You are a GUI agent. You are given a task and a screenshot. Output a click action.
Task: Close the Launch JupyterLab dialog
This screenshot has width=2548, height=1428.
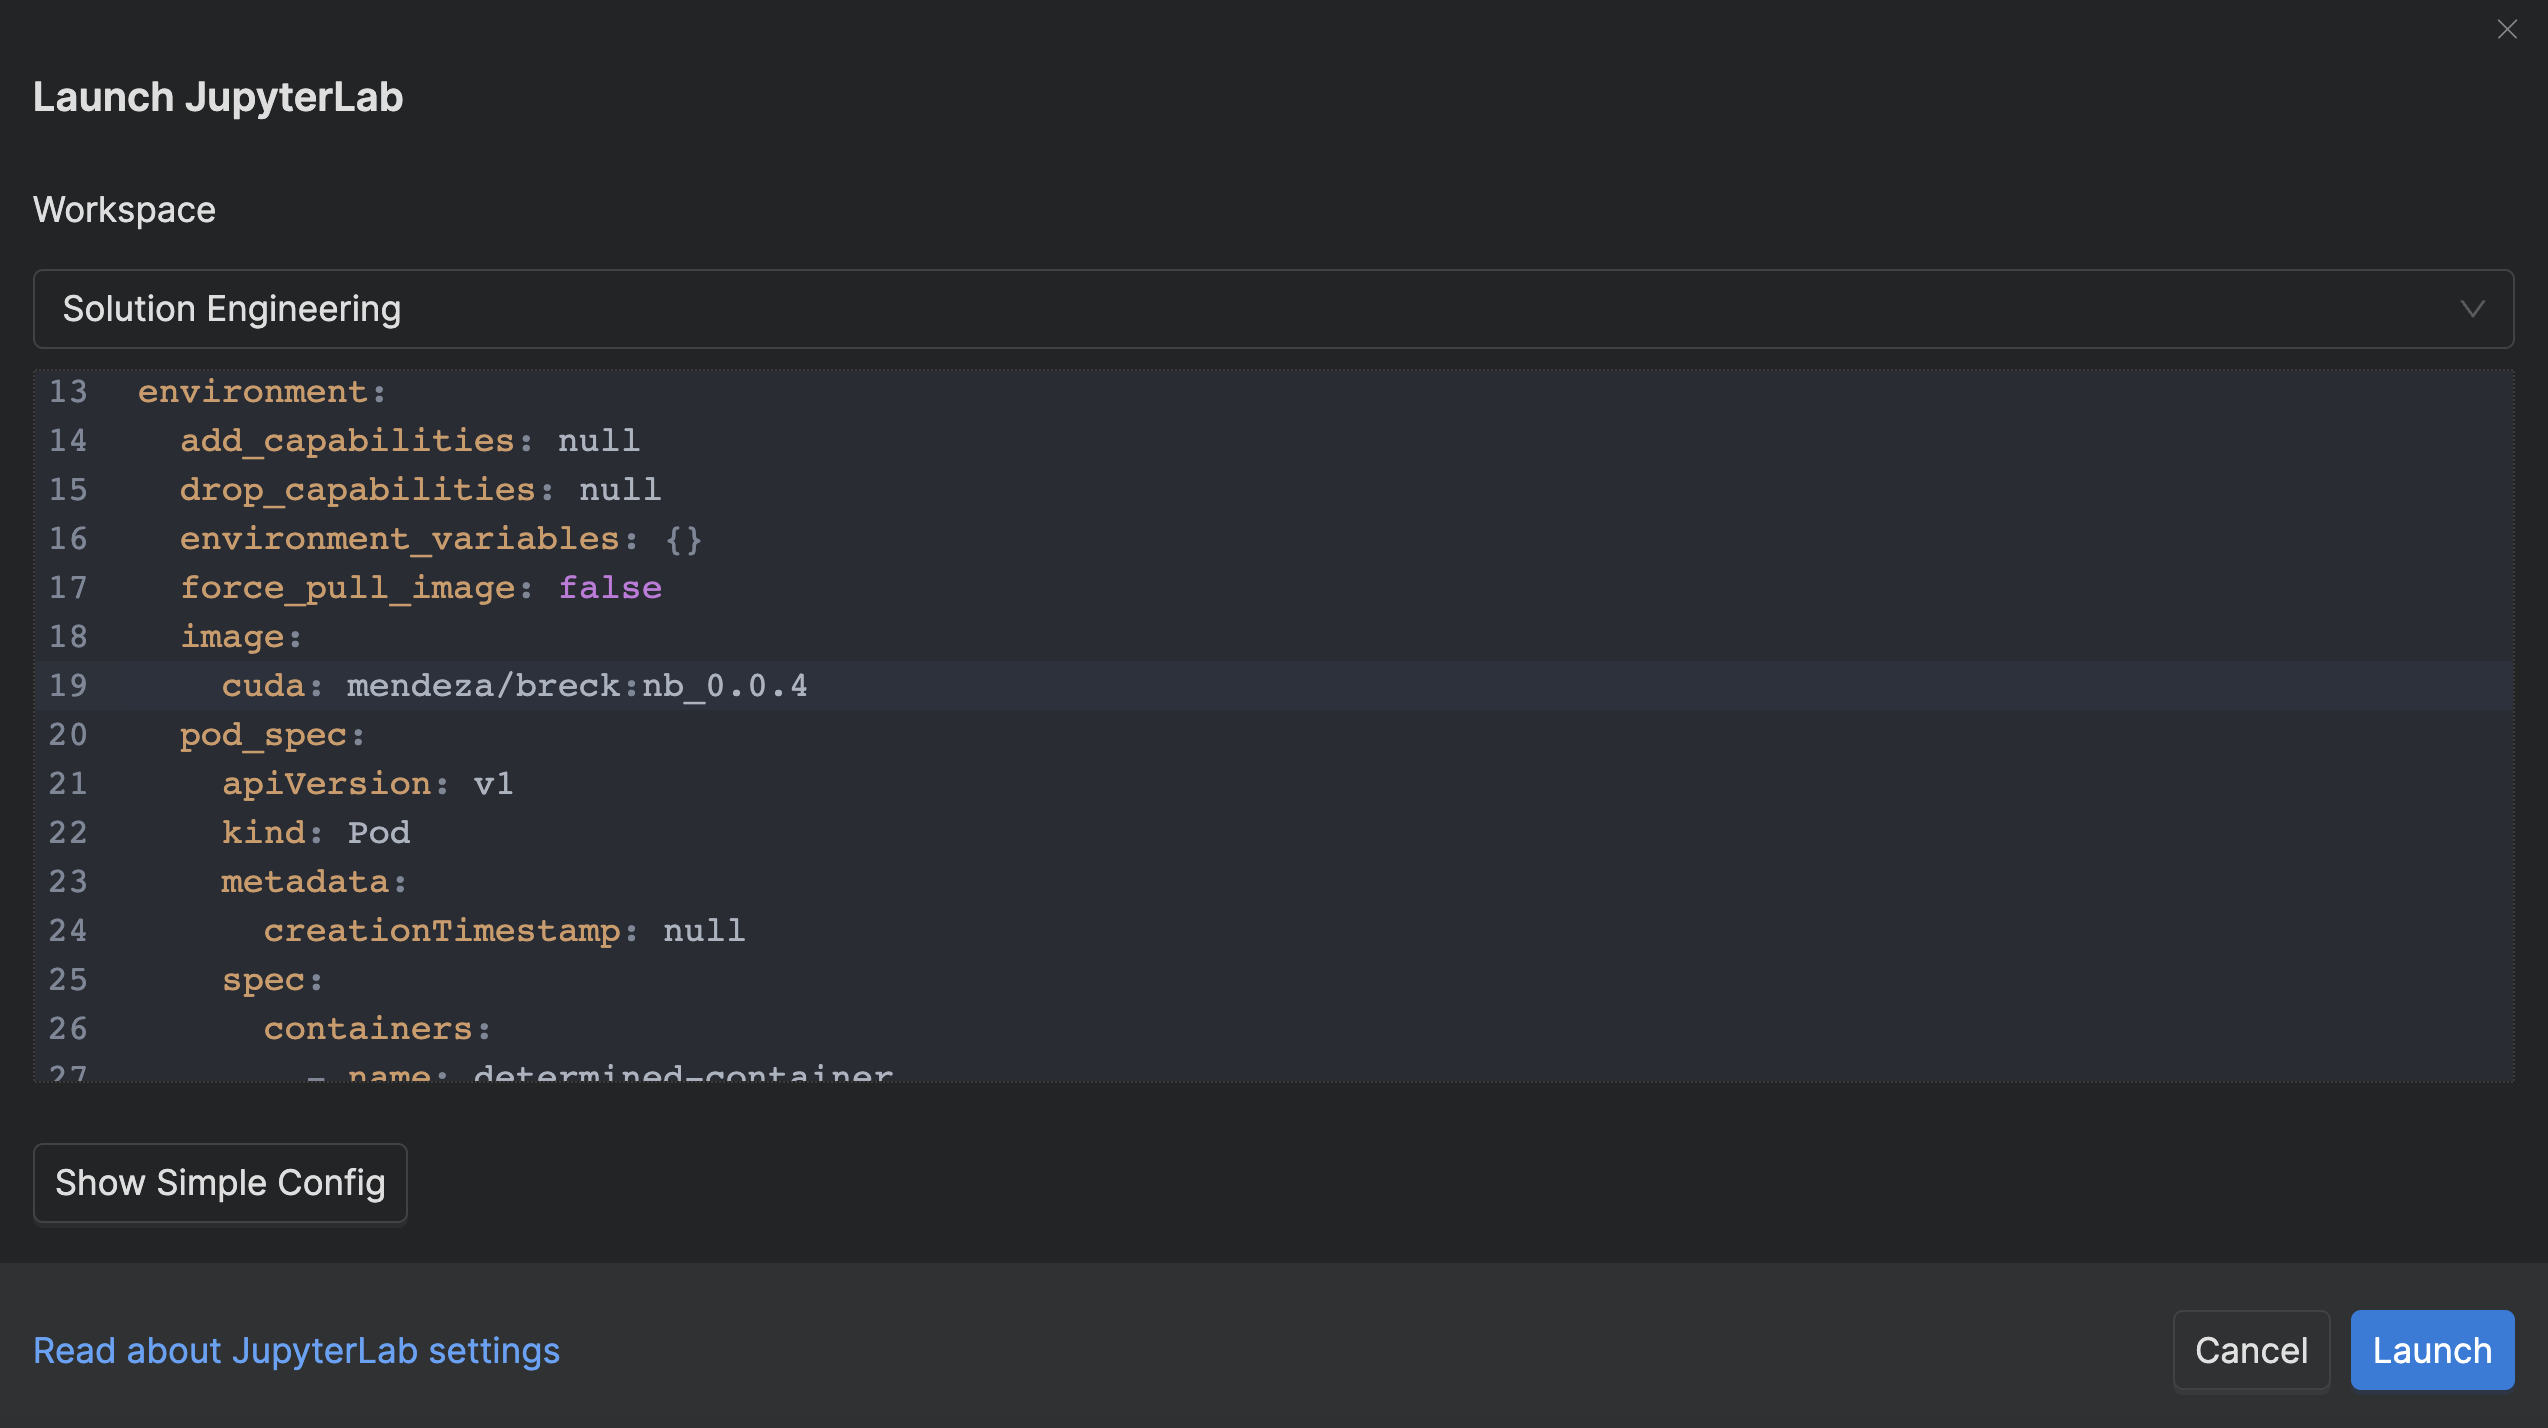[2506, 29]
